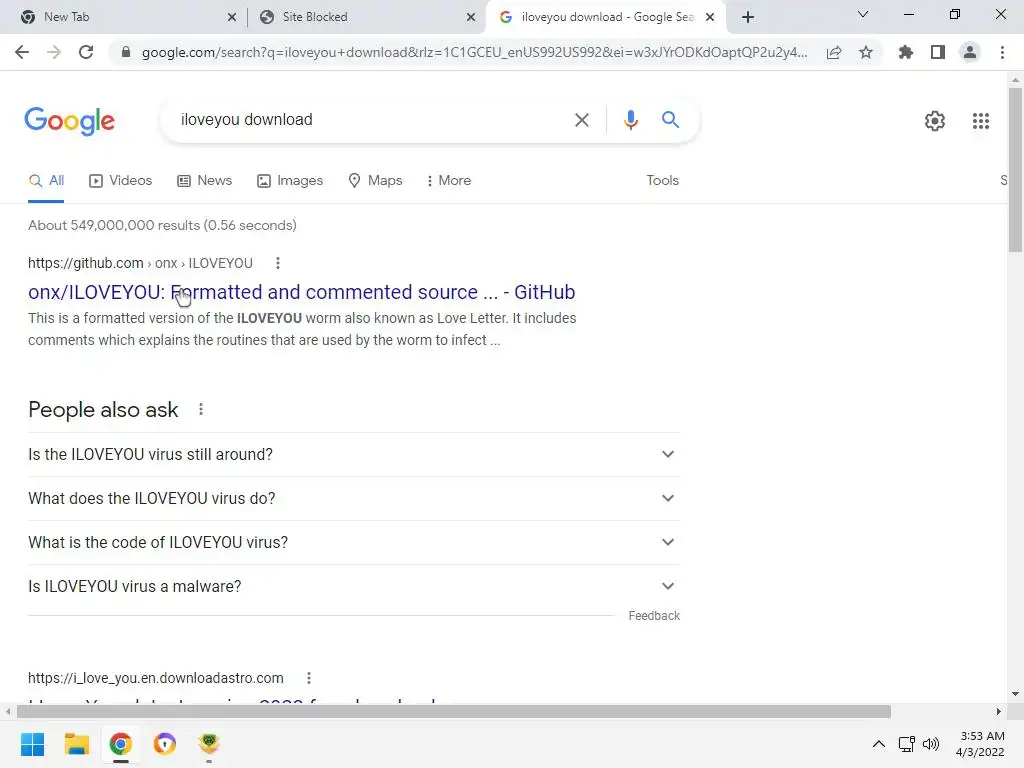This screenshot has width=1024, height=768.
Task: Open a new browser tab
Action: point(748,17)
